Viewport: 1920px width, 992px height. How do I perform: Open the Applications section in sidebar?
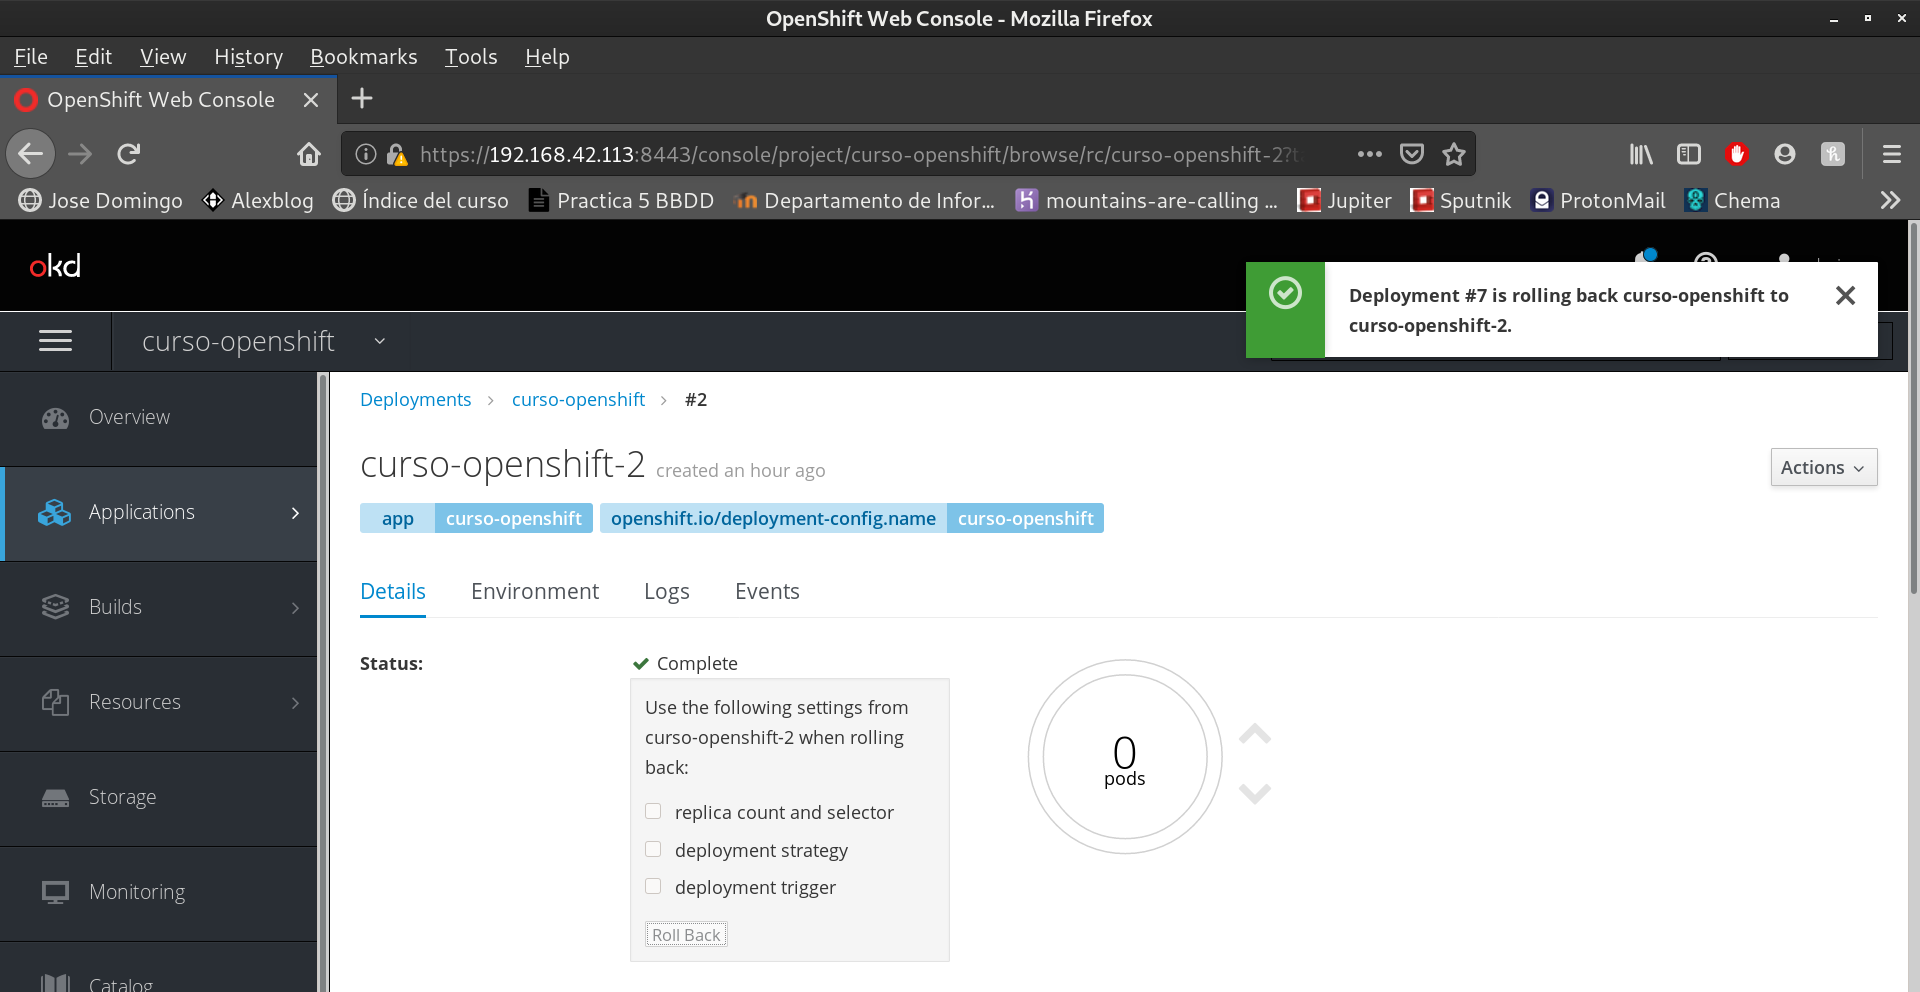pyautogui.click(x=141, y=511)
